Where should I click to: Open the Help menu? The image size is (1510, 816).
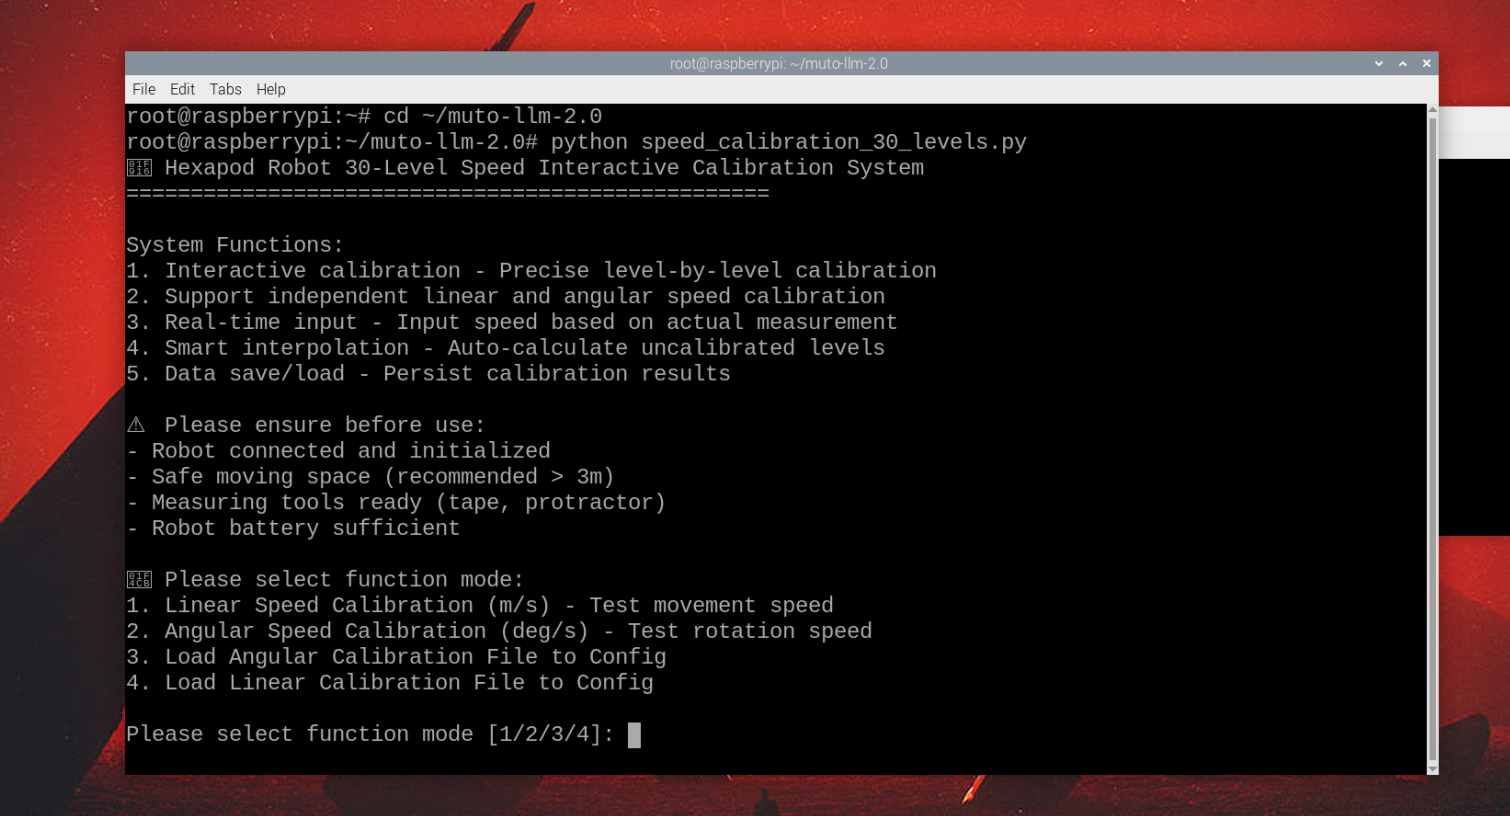tap(270, 89)
